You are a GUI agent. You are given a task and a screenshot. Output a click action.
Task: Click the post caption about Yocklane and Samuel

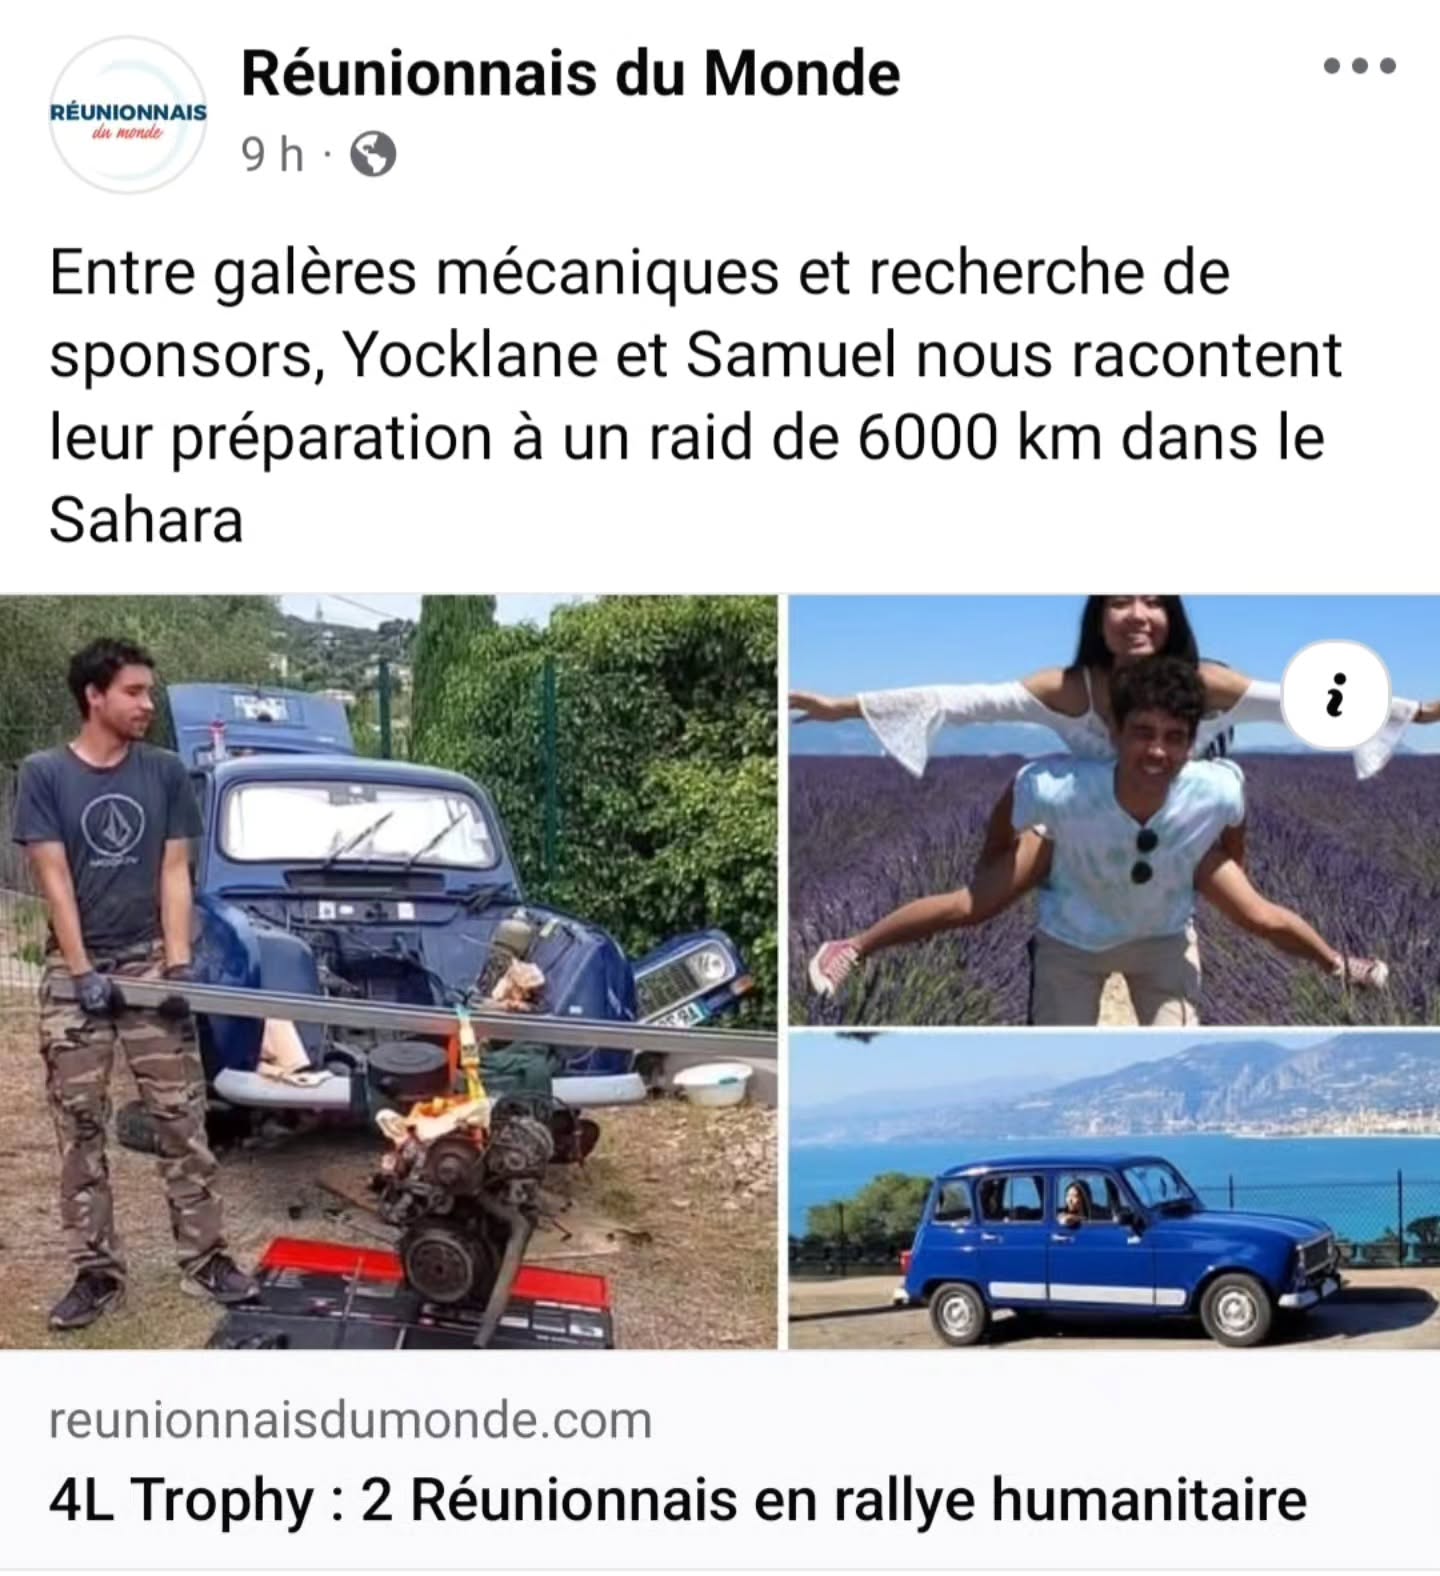pos(695,396)
